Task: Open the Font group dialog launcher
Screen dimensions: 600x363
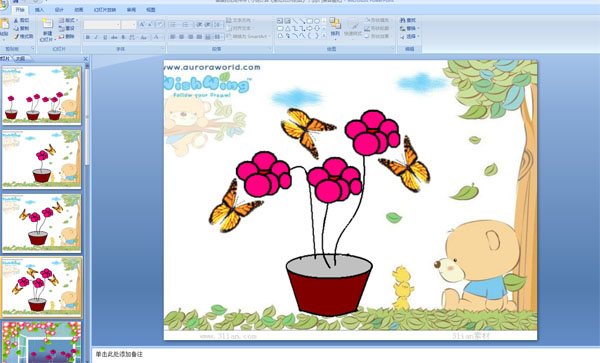Action: (163, 49)
